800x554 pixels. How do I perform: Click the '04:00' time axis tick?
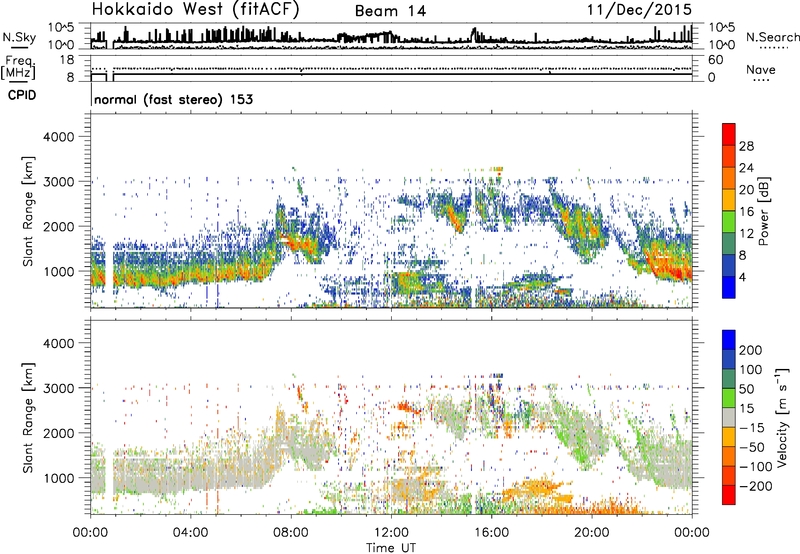point(191,532)
